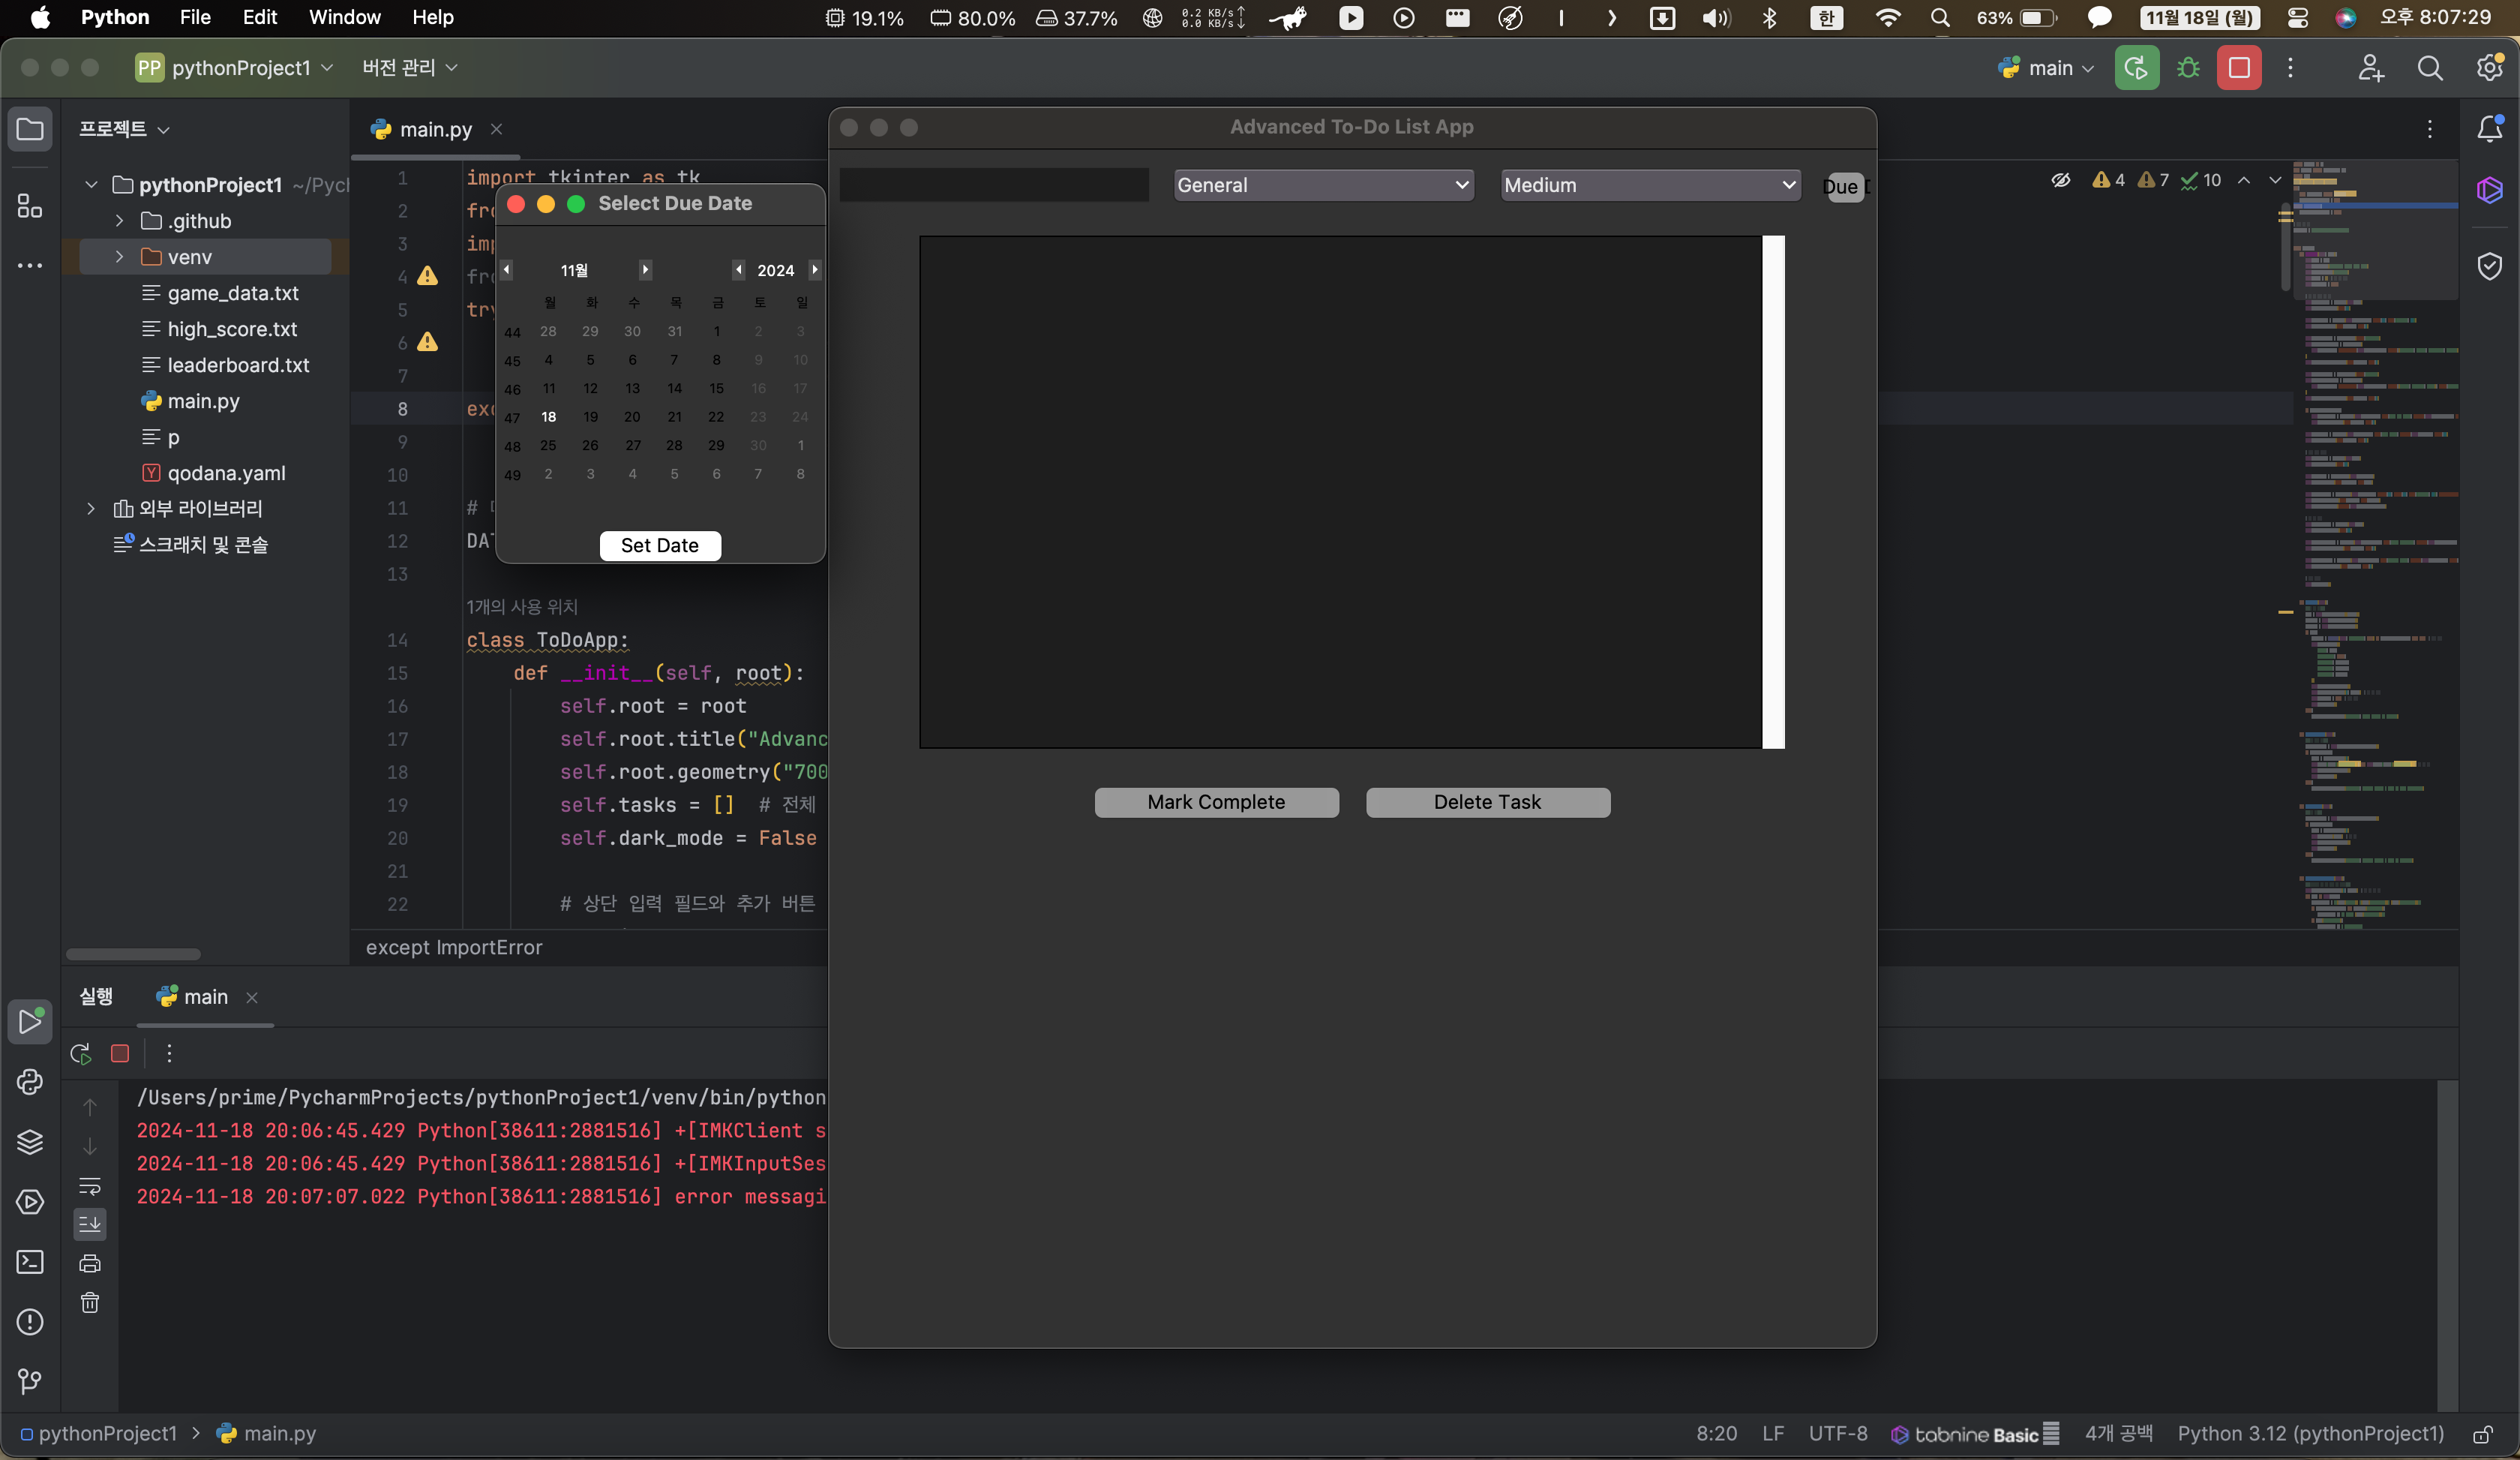Open the General category dropdown
This screenshot has height=1460, width=2520.
pyautogui.click(x=1323, y=185)
